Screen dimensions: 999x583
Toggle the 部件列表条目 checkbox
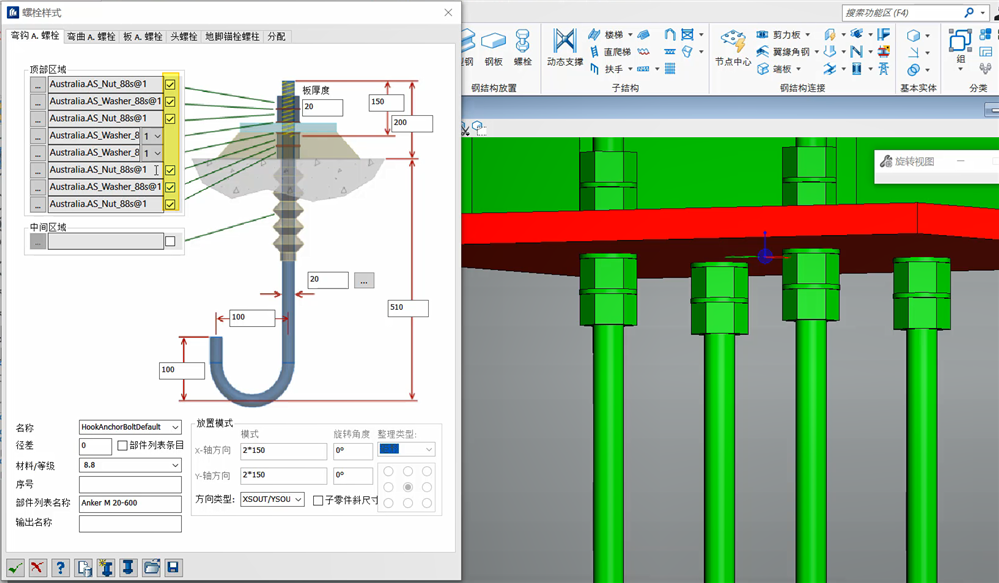coord(123,446)
